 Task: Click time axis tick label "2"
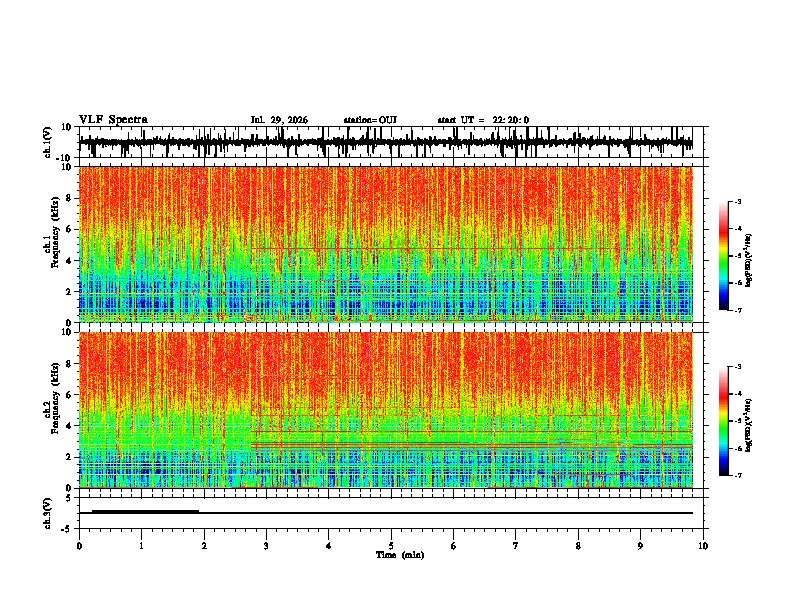coord(204,546)
